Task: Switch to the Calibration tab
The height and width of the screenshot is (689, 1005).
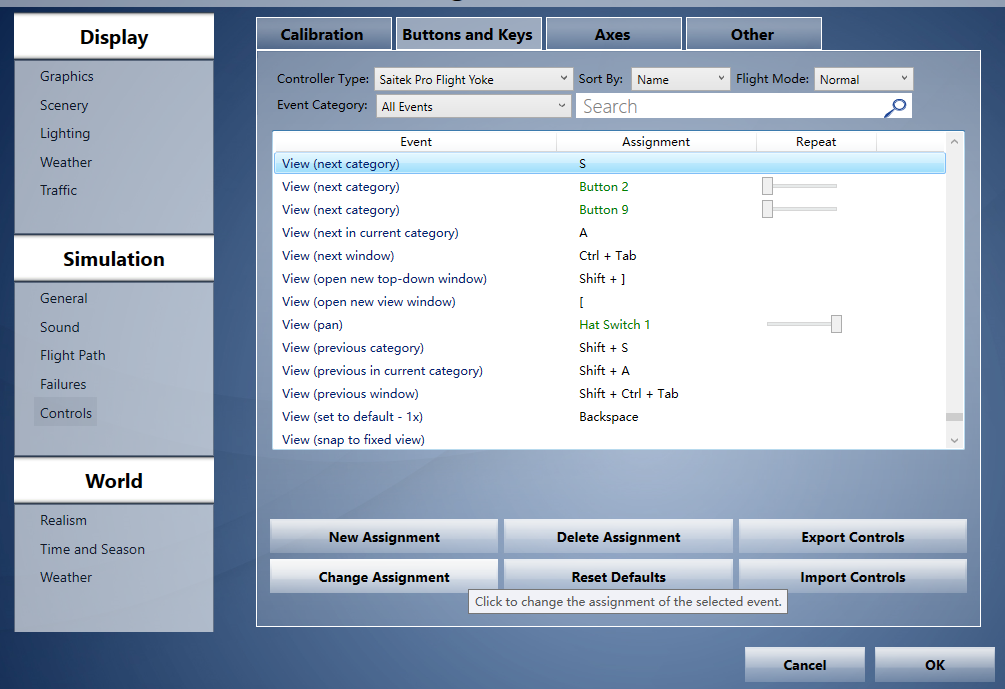Action: (322, 34)
